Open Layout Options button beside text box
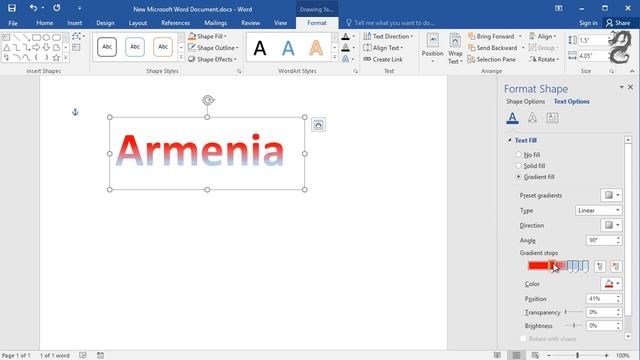 [318, 125]
